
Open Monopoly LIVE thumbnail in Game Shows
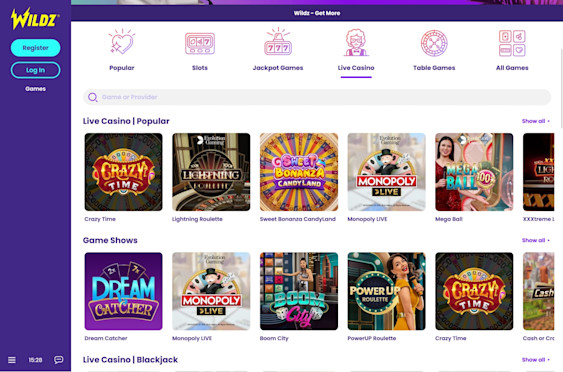[x=211, y=291]
